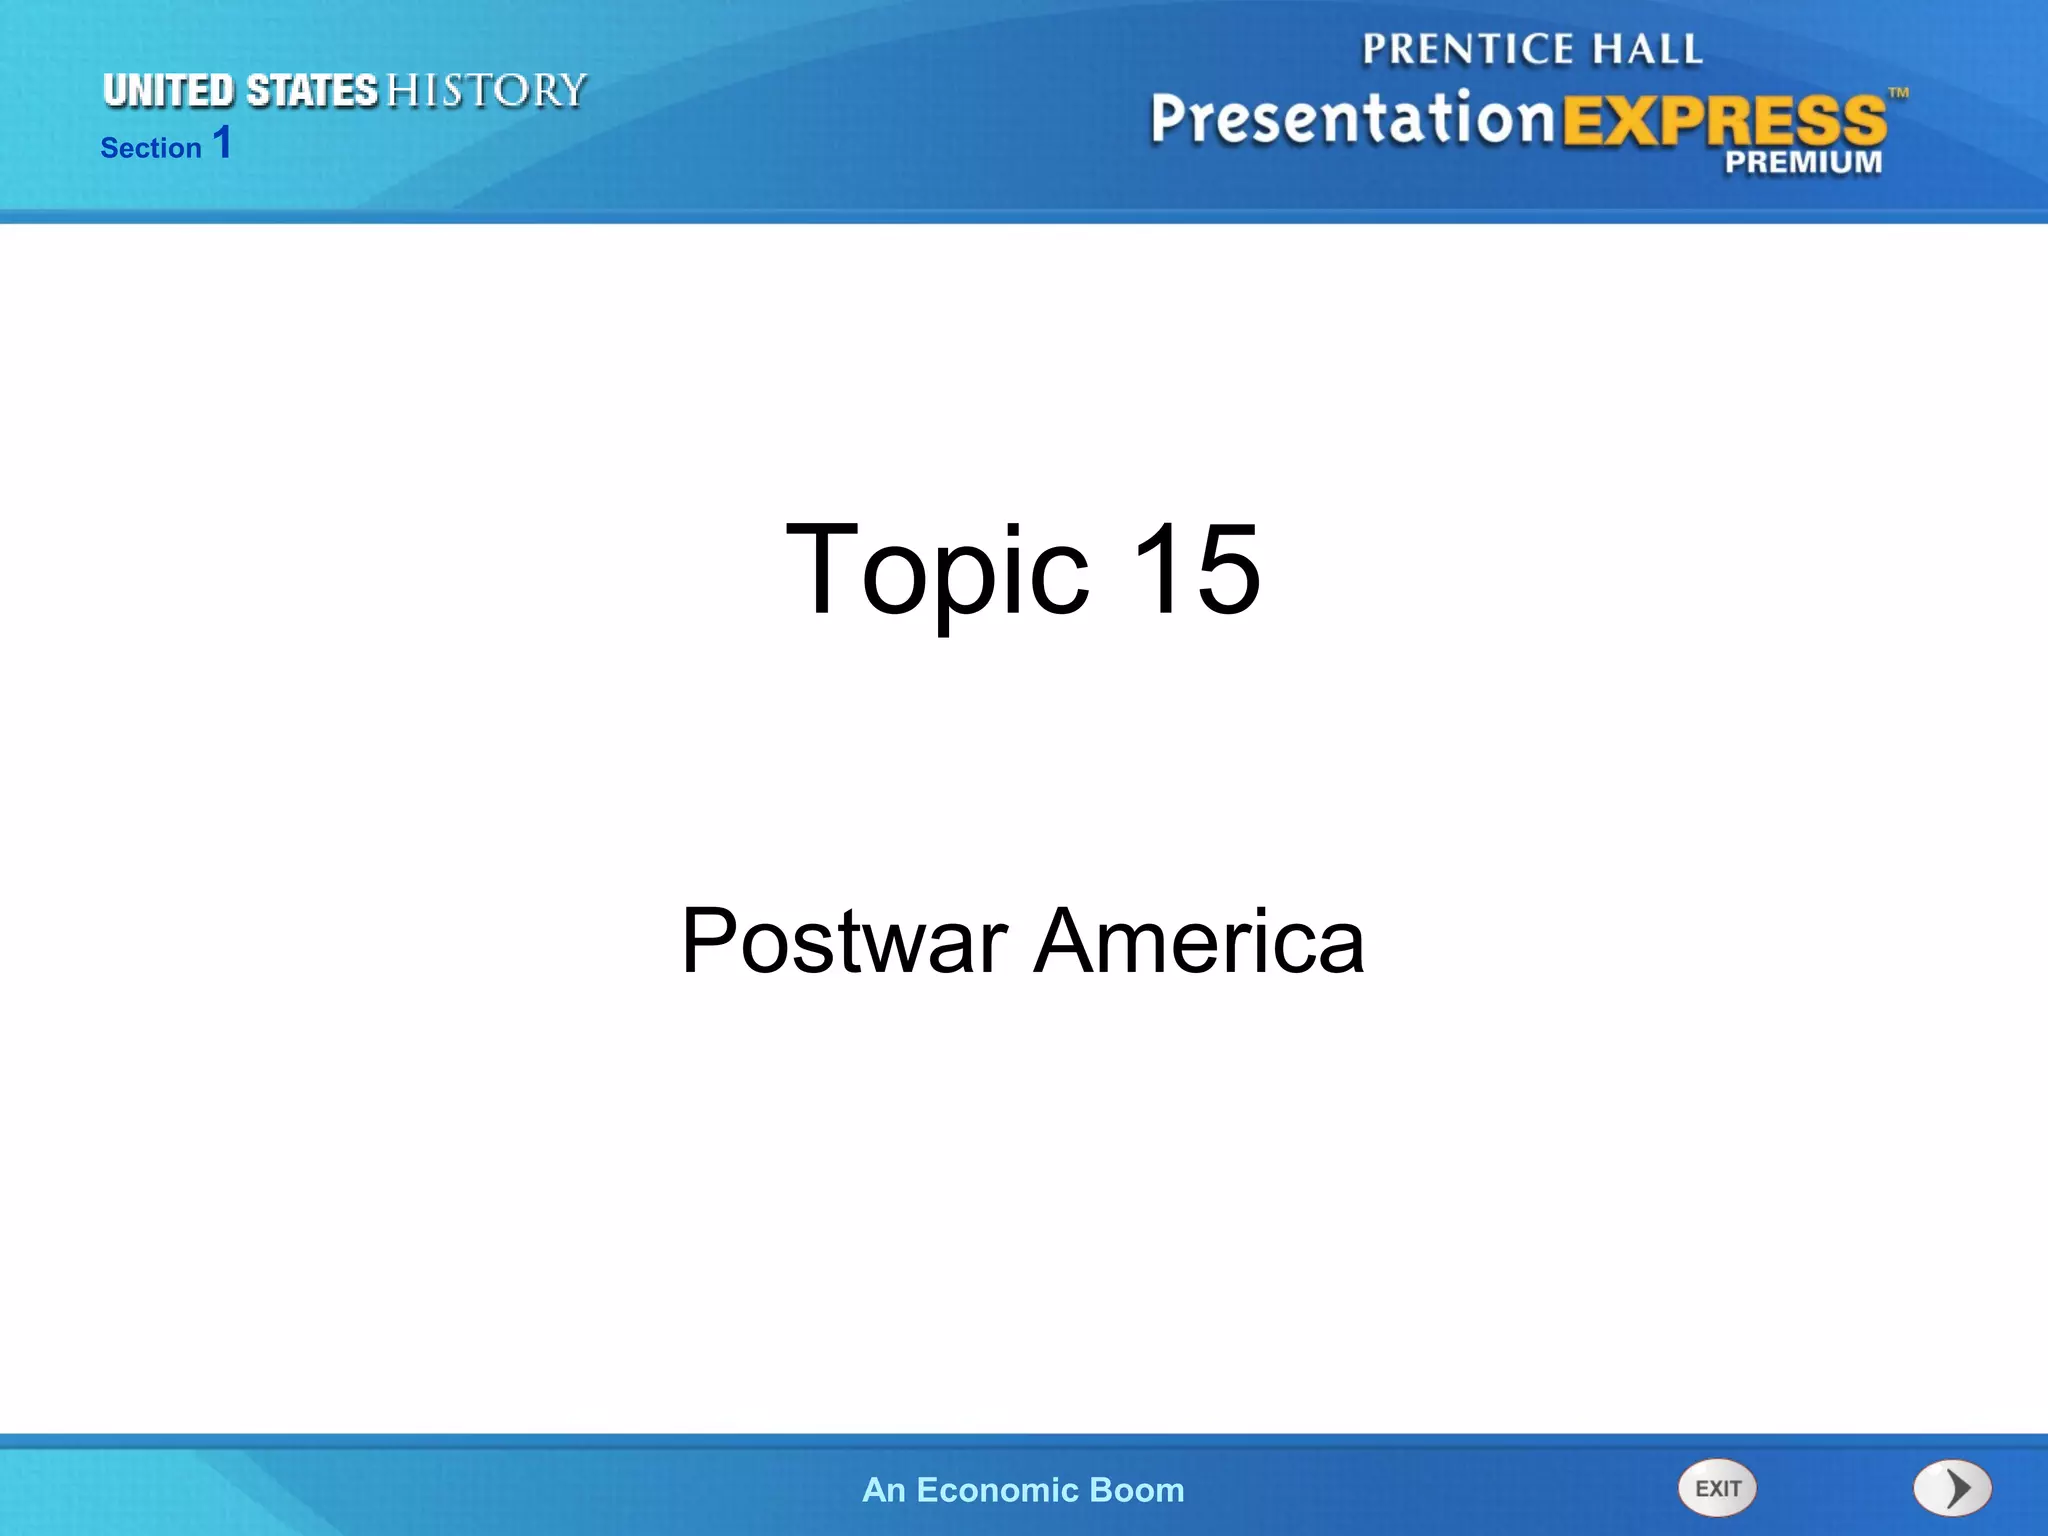Click the PREMIUM label under logo
This screenshot has width=2048, height=1536.
click(1803, 162)
